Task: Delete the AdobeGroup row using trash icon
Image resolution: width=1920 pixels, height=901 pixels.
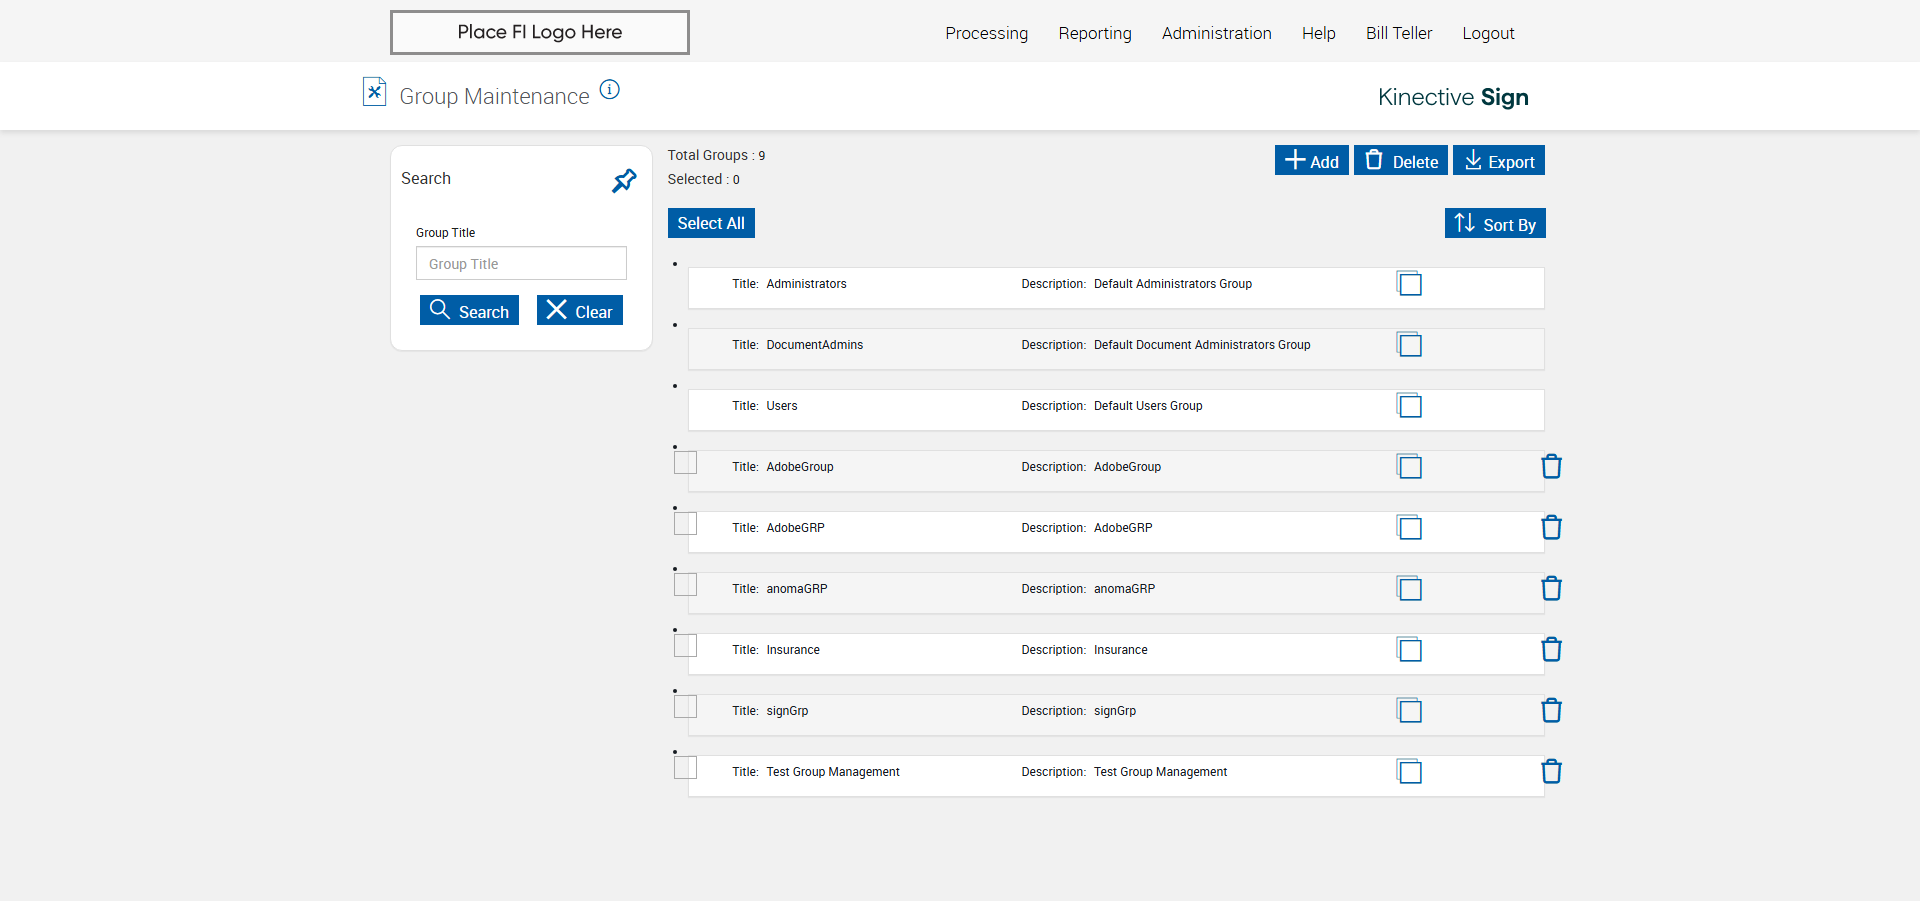Action: [1551, 467]
